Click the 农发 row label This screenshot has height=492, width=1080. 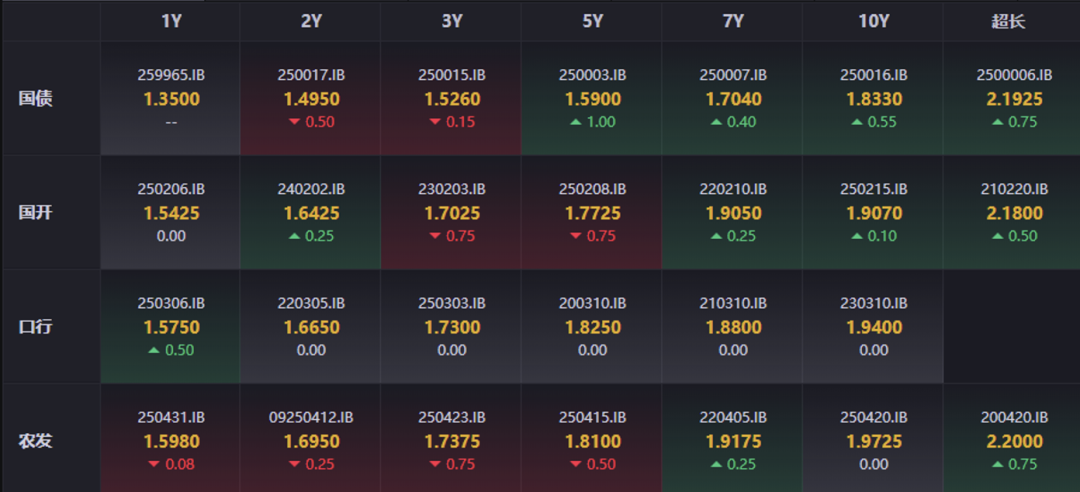[x=36, y=441]
